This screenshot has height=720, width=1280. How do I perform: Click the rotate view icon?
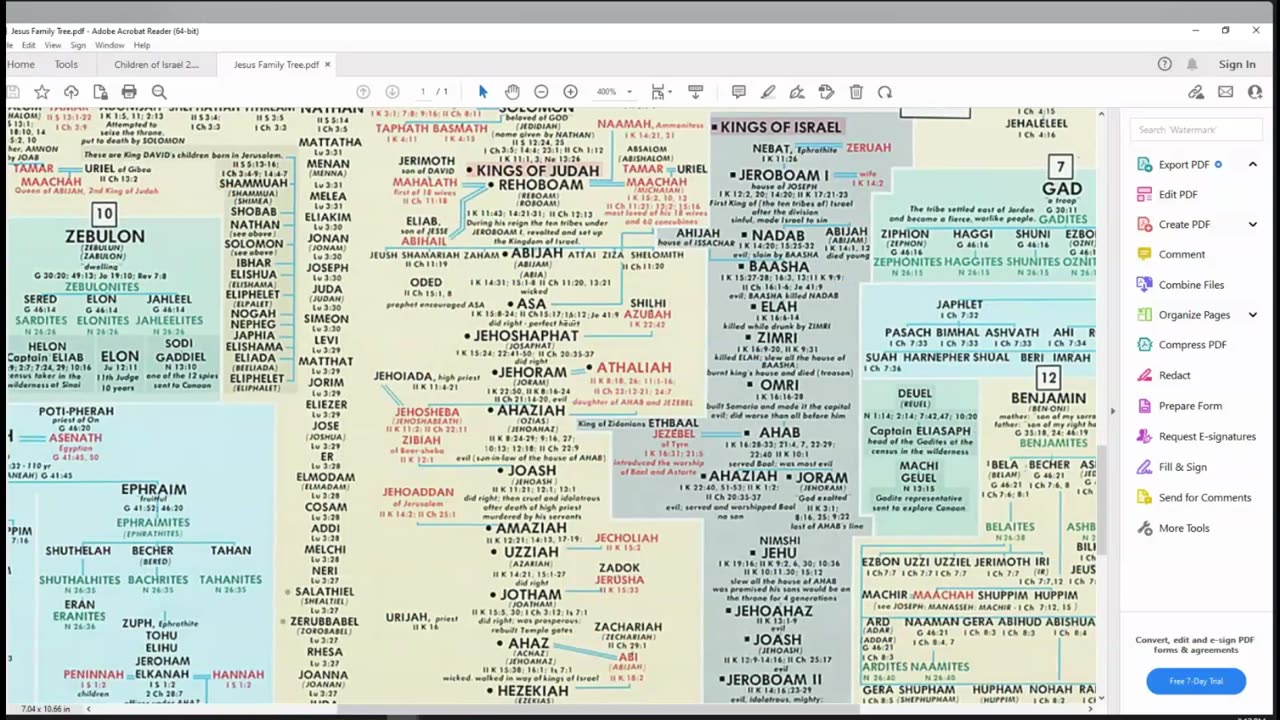point(885,92)
